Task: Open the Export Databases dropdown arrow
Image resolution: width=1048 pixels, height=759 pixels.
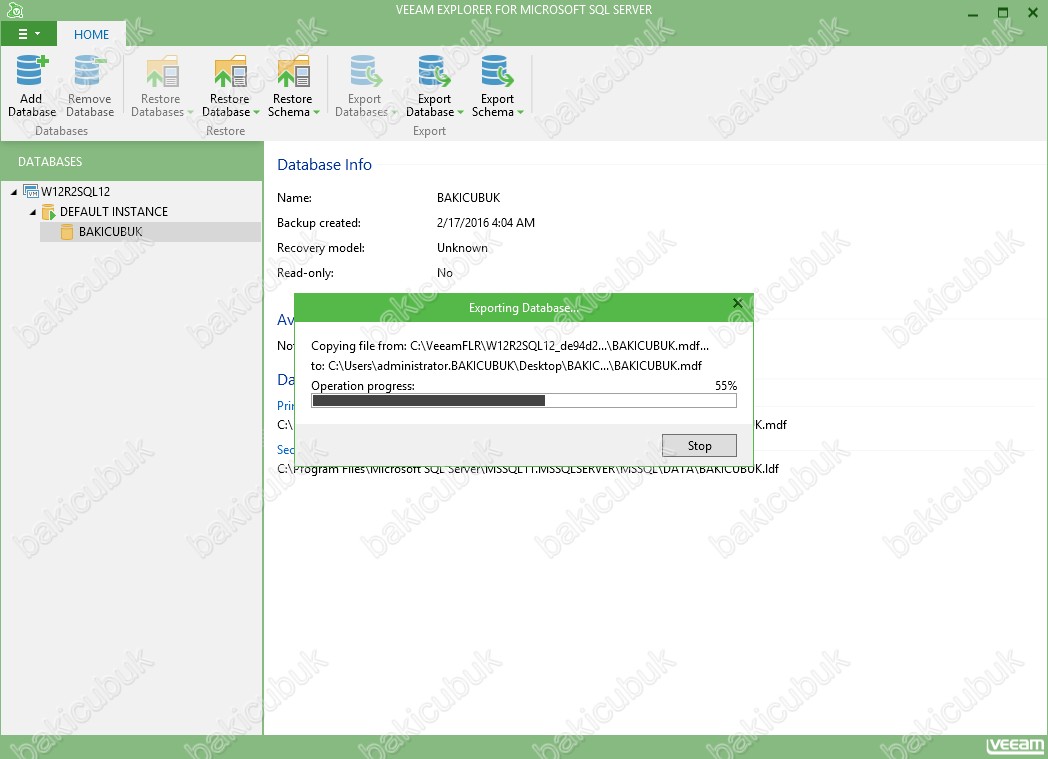Action: pos(394,112)
